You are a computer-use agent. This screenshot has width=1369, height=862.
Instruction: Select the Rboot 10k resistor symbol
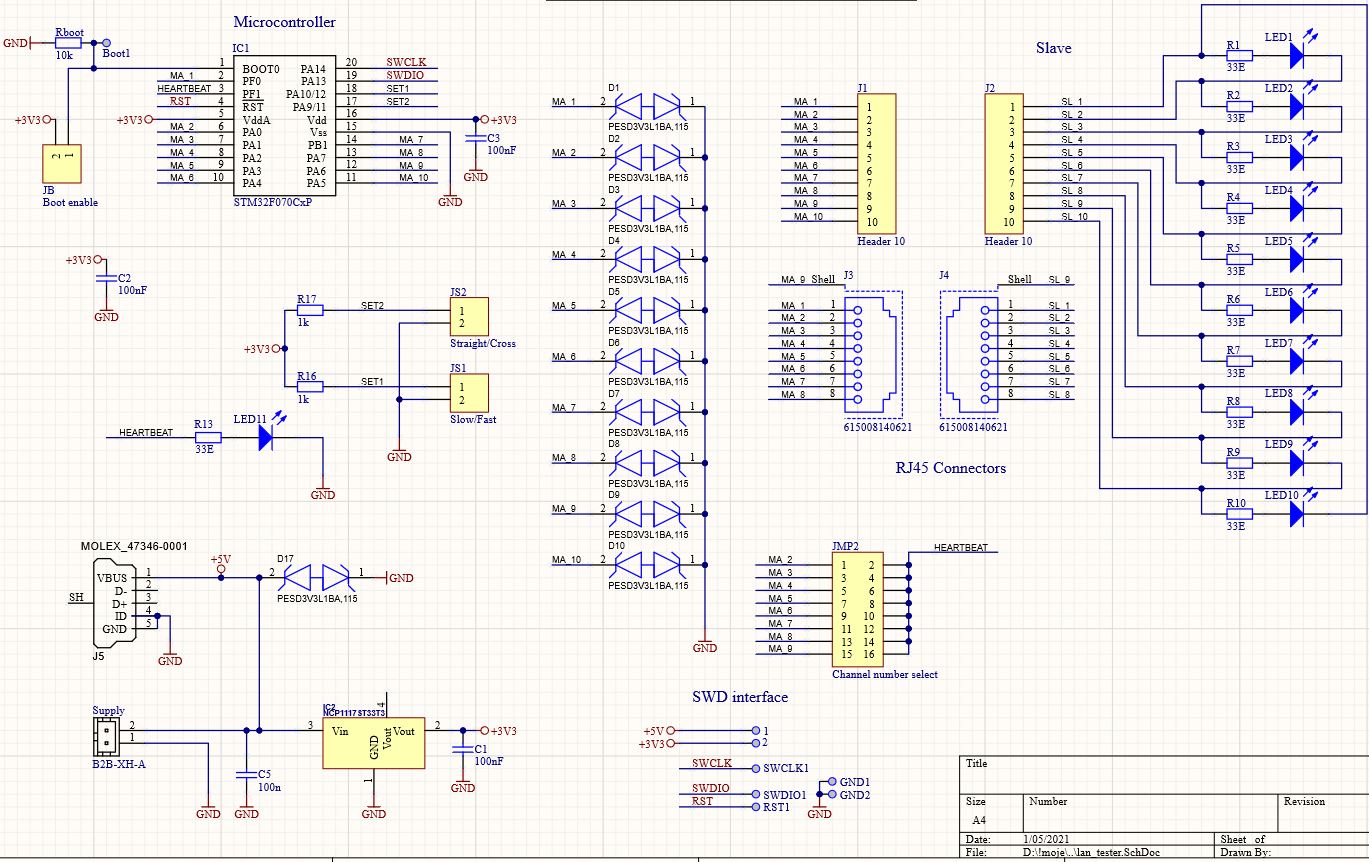pyautogui.click(x=69, y=43)
